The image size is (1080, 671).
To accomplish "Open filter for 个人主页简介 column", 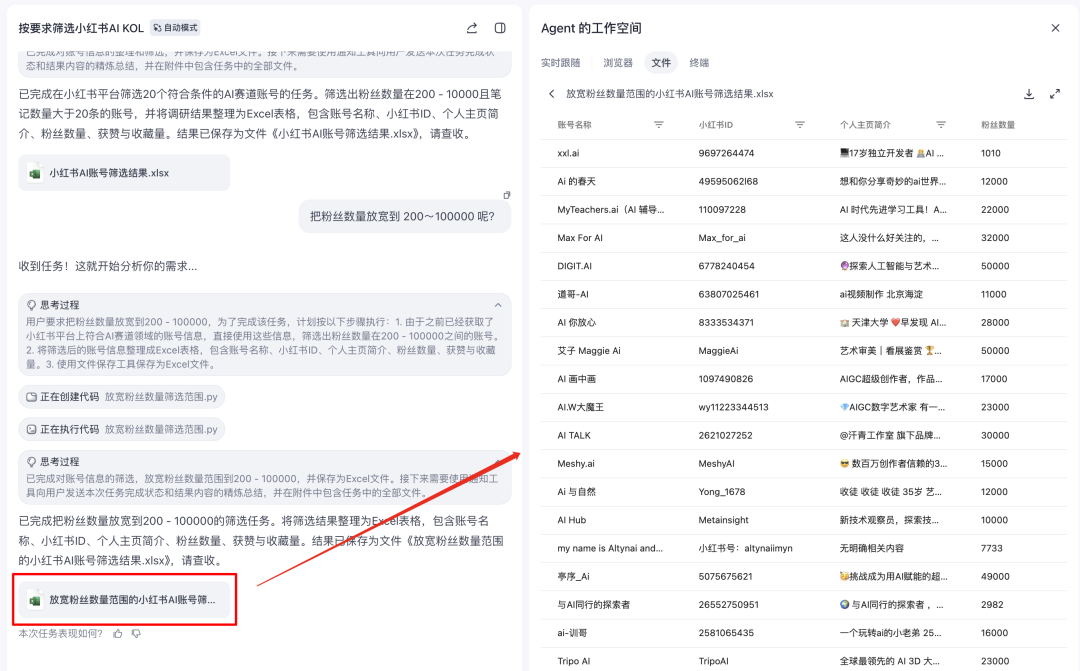I will click(941, 125).
